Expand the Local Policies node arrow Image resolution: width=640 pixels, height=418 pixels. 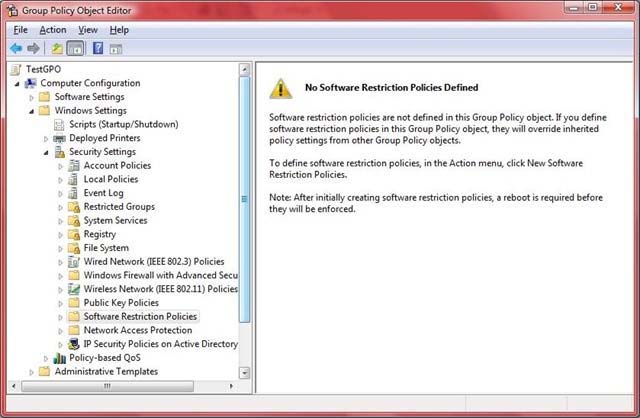pyautogui.click(x=60, y=180)
